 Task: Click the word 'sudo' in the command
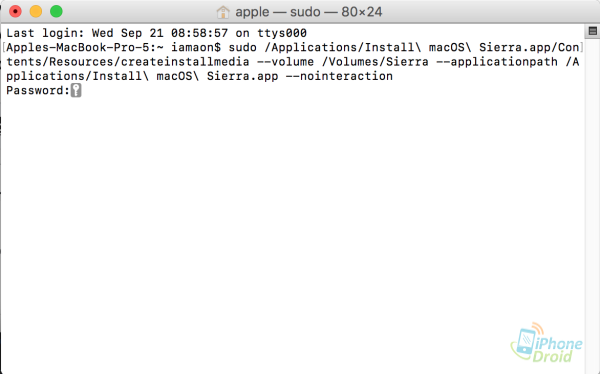243,47
